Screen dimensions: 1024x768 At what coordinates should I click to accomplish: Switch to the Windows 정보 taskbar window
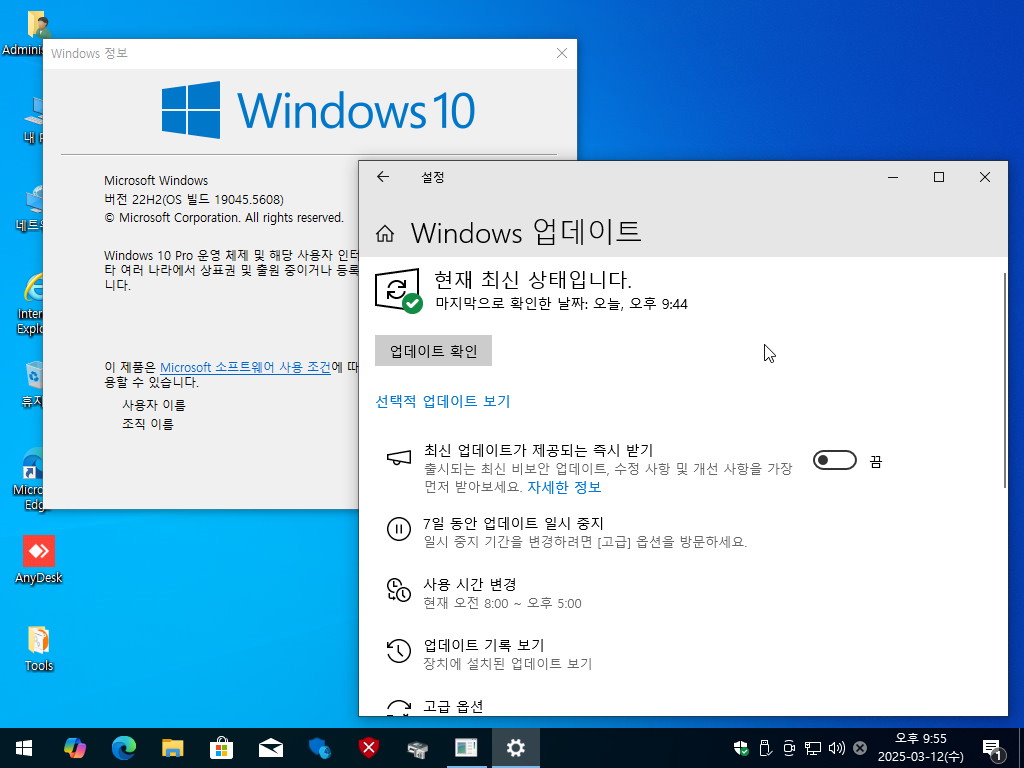tap(466, 748)
